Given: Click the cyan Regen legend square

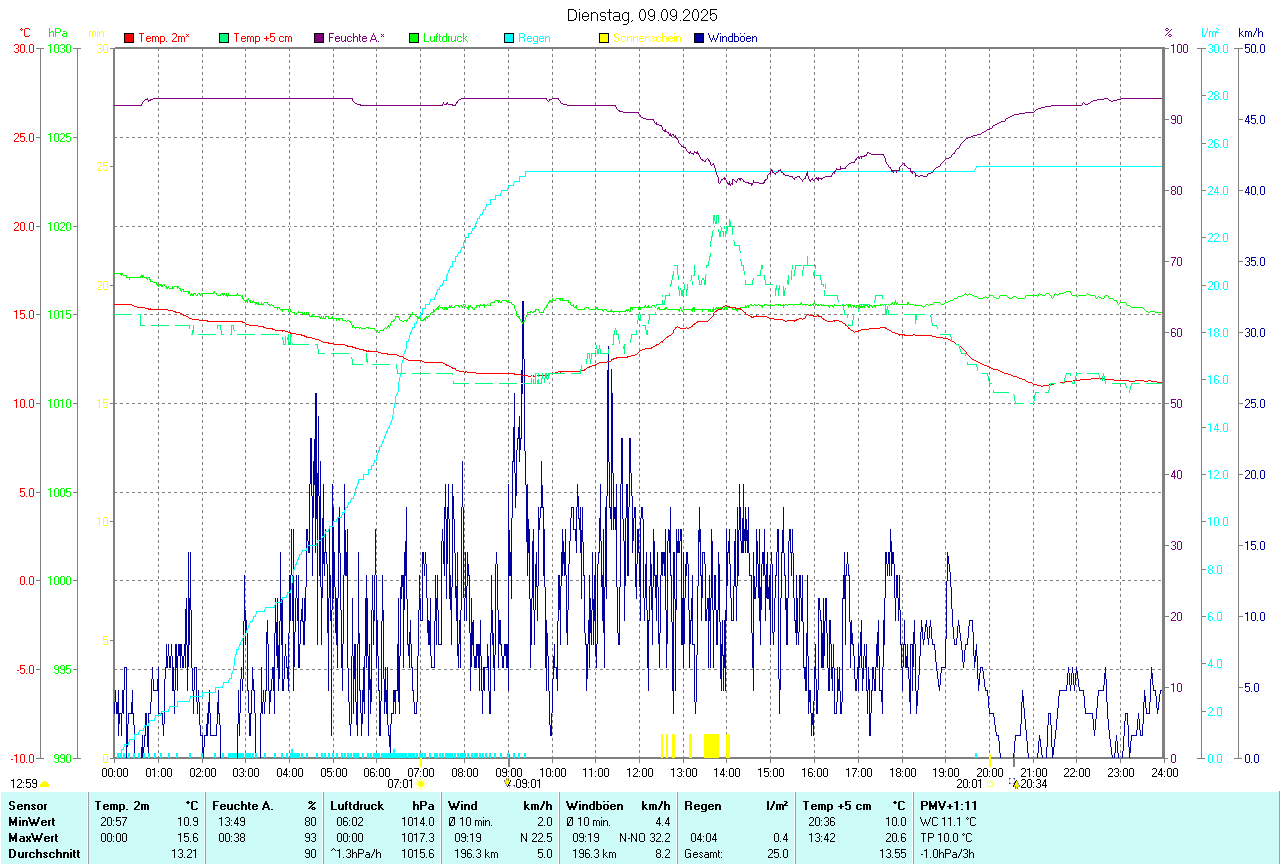Looking at the screenshot, I should (509, 38).
